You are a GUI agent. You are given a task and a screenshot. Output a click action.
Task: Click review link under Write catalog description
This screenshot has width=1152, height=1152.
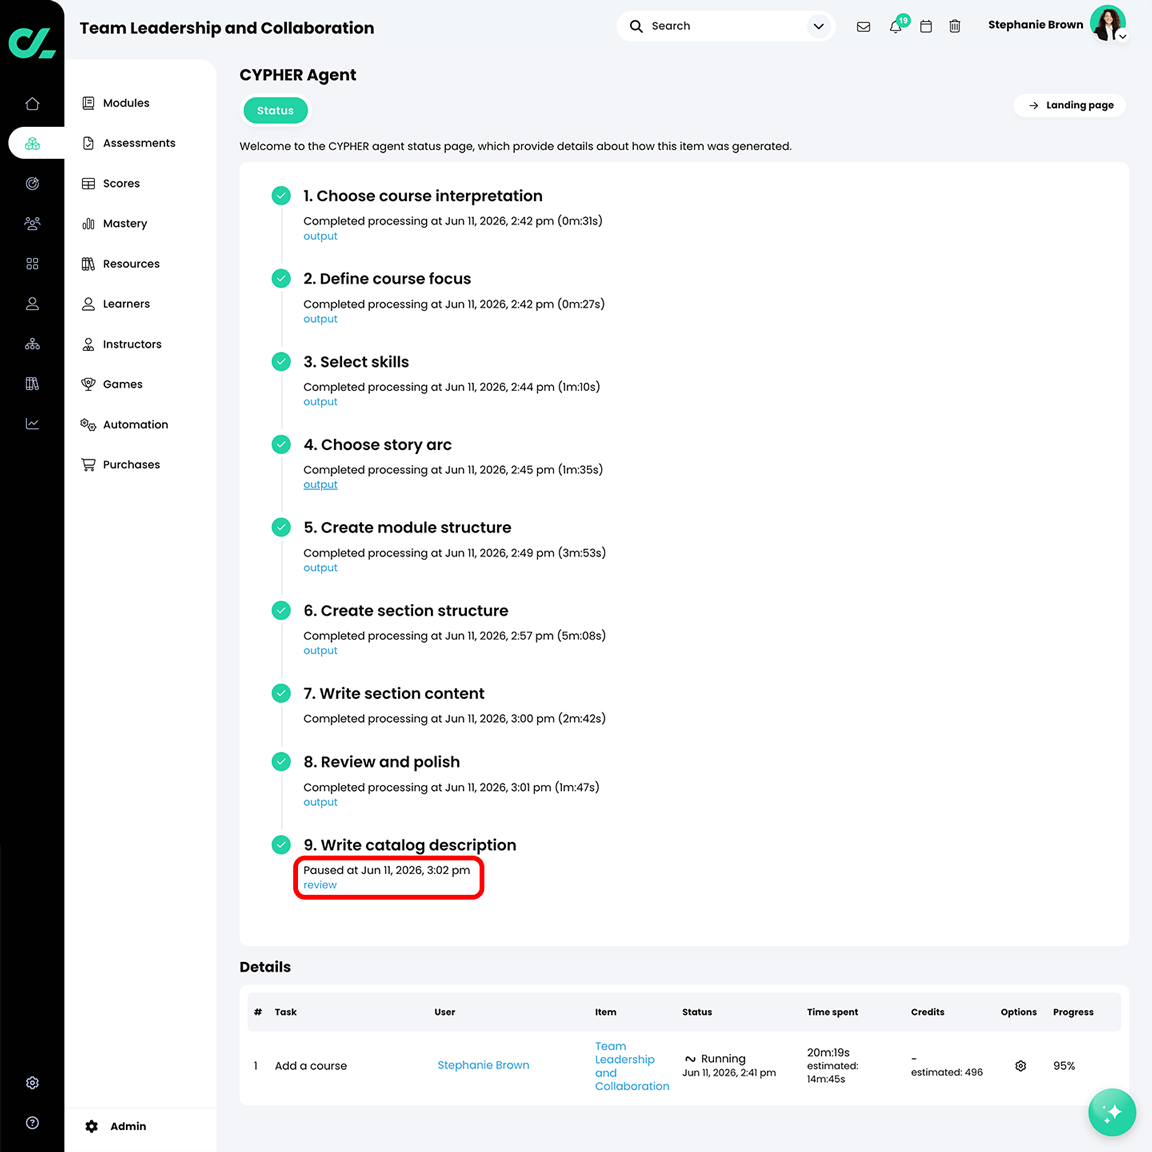pos(320,885)
